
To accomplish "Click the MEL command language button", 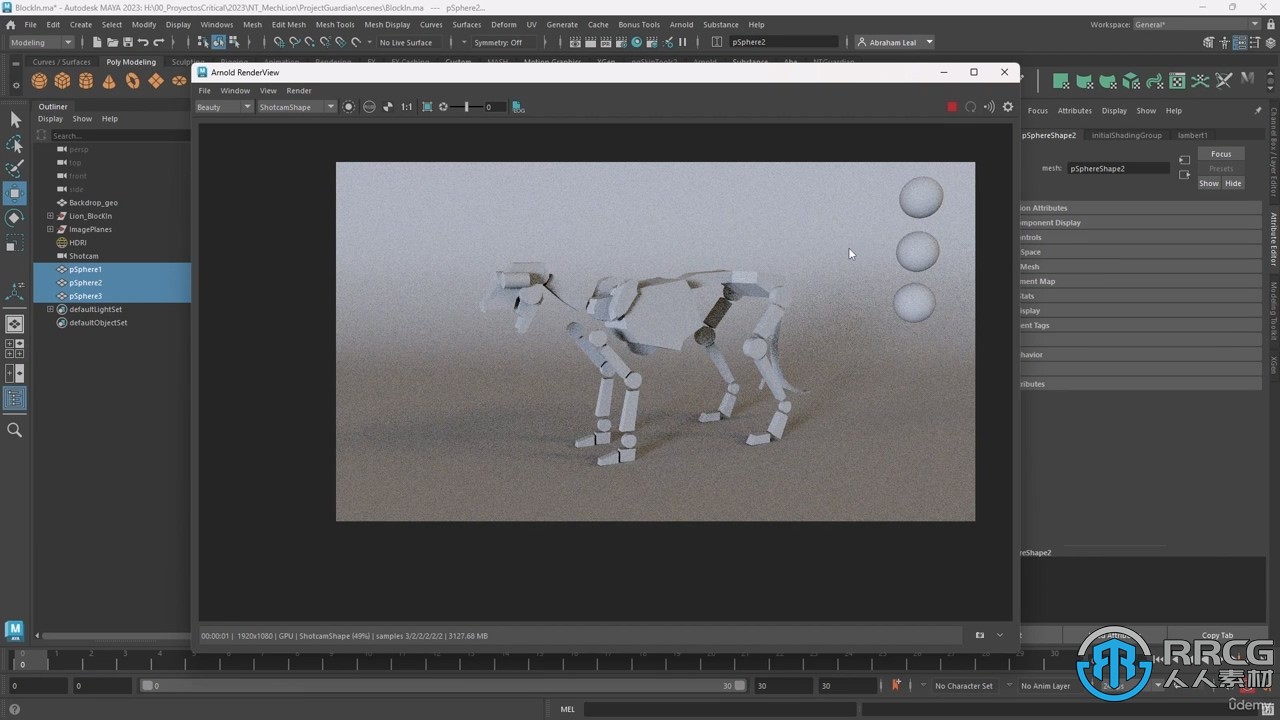I will click(567, 709).
